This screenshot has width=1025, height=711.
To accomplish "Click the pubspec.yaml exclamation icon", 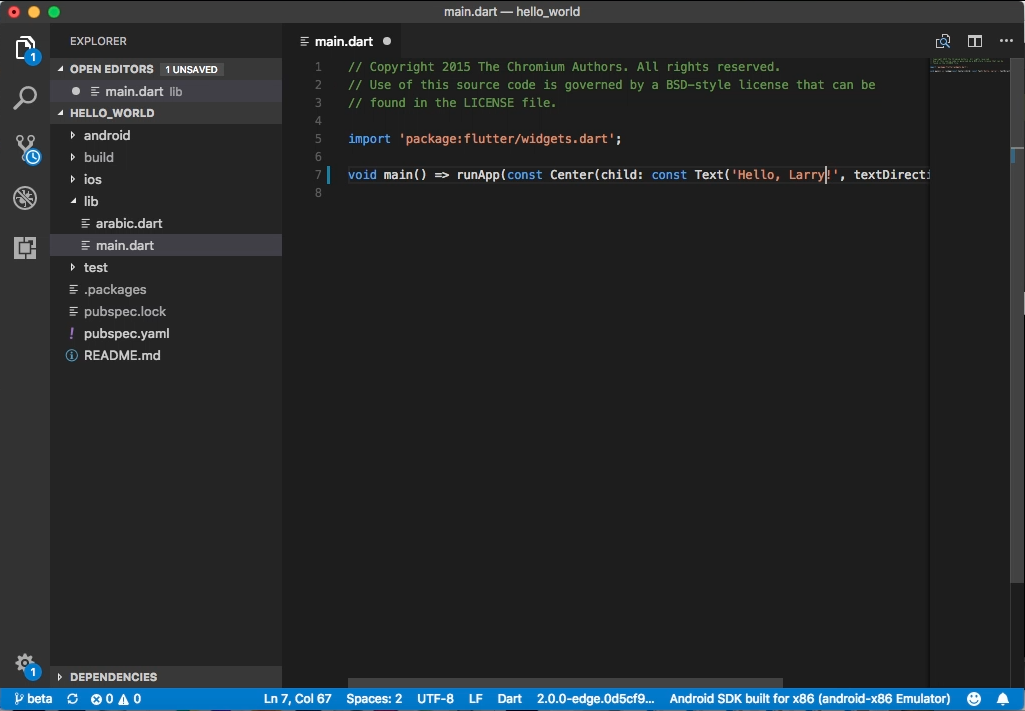I will point(72,333).
